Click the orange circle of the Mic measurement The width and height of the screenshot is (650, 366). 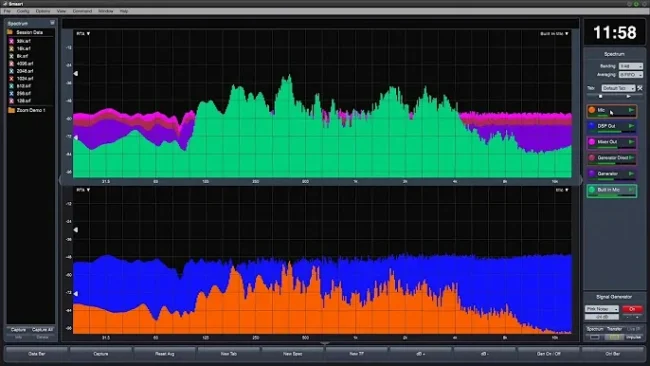592,110
